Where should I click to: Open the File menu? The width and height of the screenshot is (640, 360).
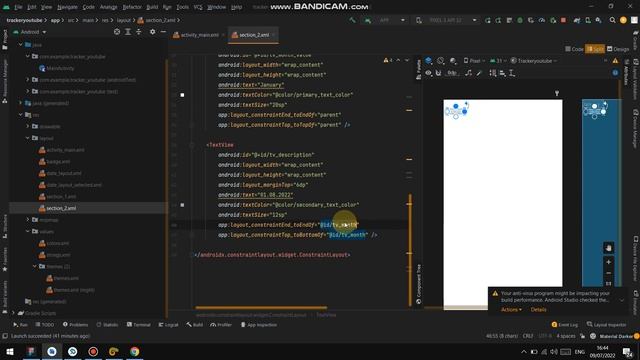coord(18,7)
